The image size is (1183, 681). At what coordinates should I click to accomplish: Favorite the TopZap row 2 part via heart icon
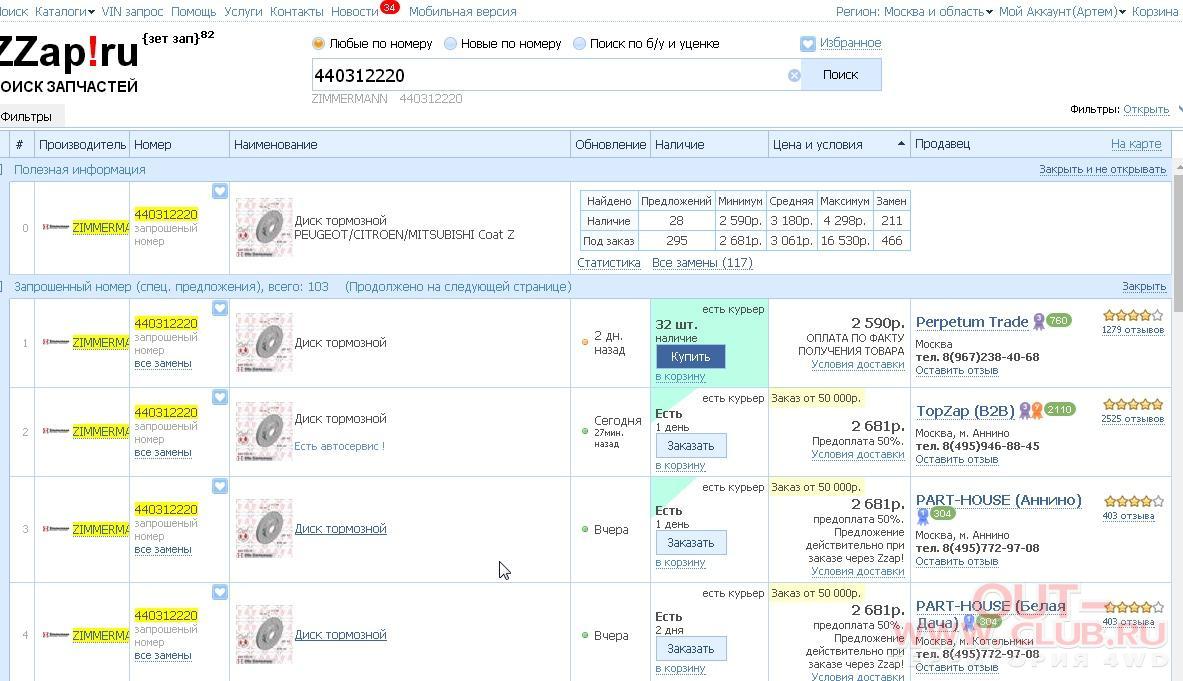pos(220,397)
